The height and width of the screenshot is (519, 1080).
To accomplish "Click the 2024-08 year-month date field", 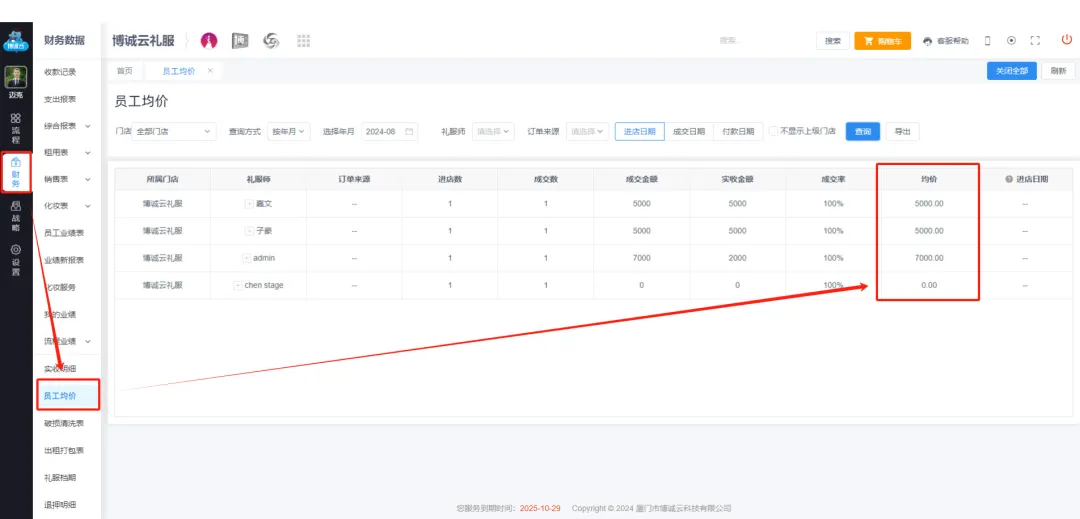I will [x=388, y=131].
